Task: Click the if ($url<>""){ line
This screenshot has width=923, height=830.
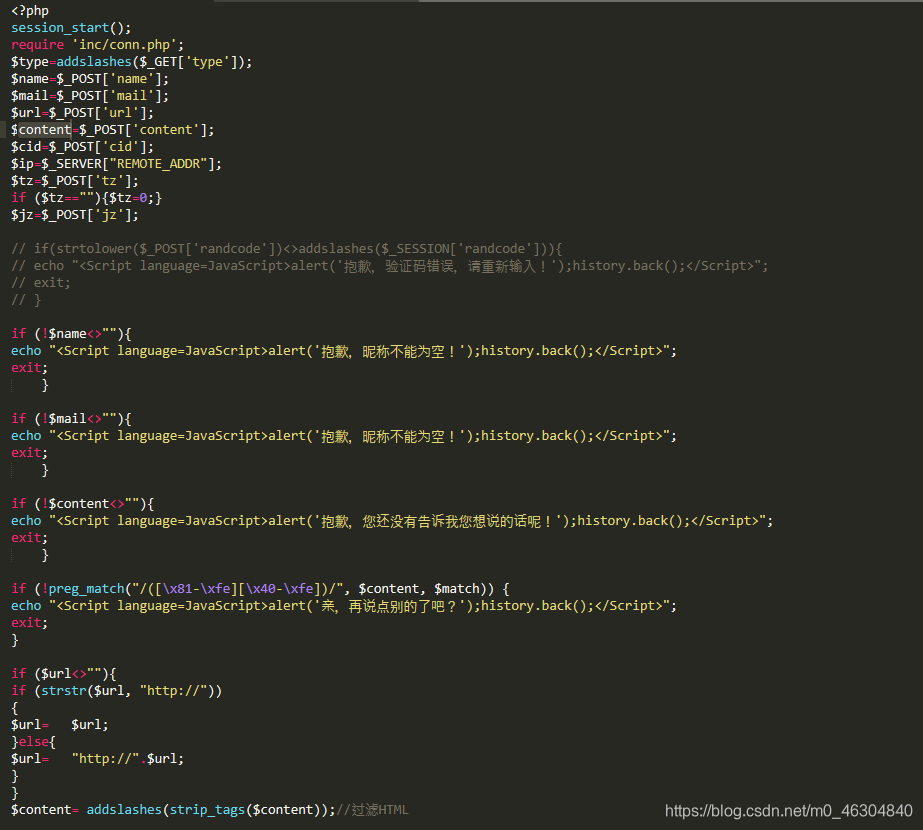Action: coord(64,673)
